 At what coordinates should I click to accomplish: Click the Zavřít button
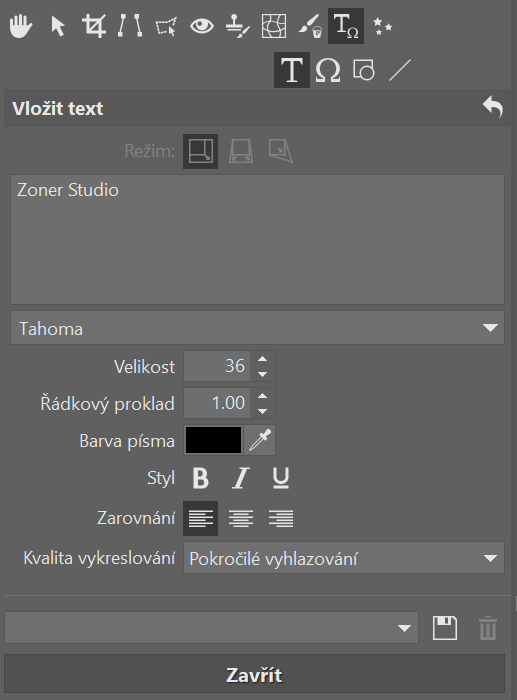[254, 675]
